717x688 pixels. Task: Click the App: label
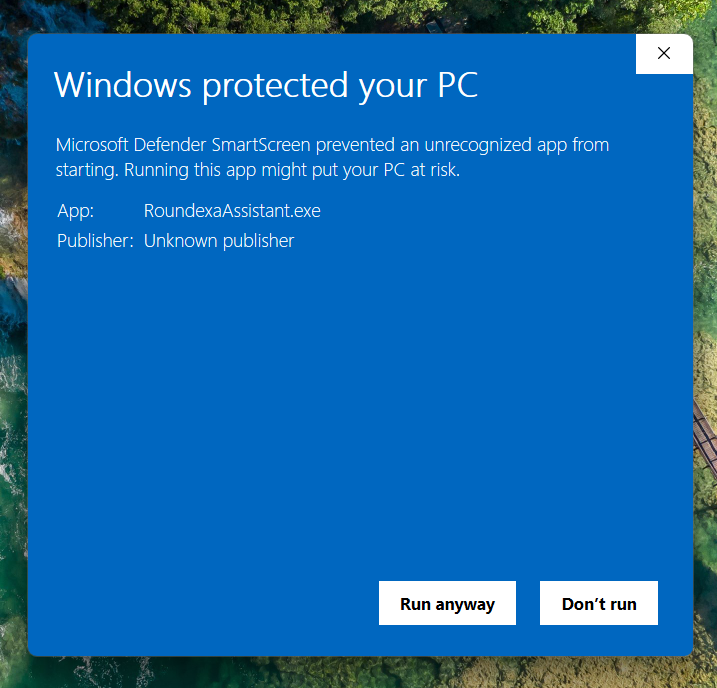point(75,211)
